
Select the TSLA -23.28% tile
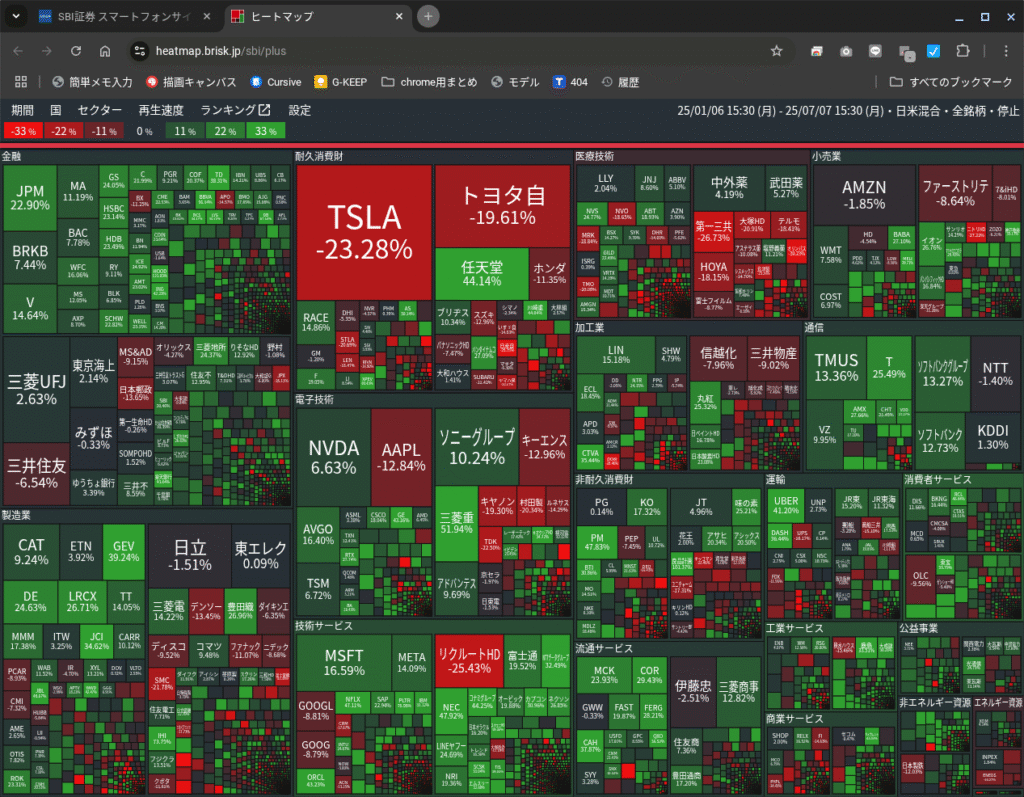[364, 233]
